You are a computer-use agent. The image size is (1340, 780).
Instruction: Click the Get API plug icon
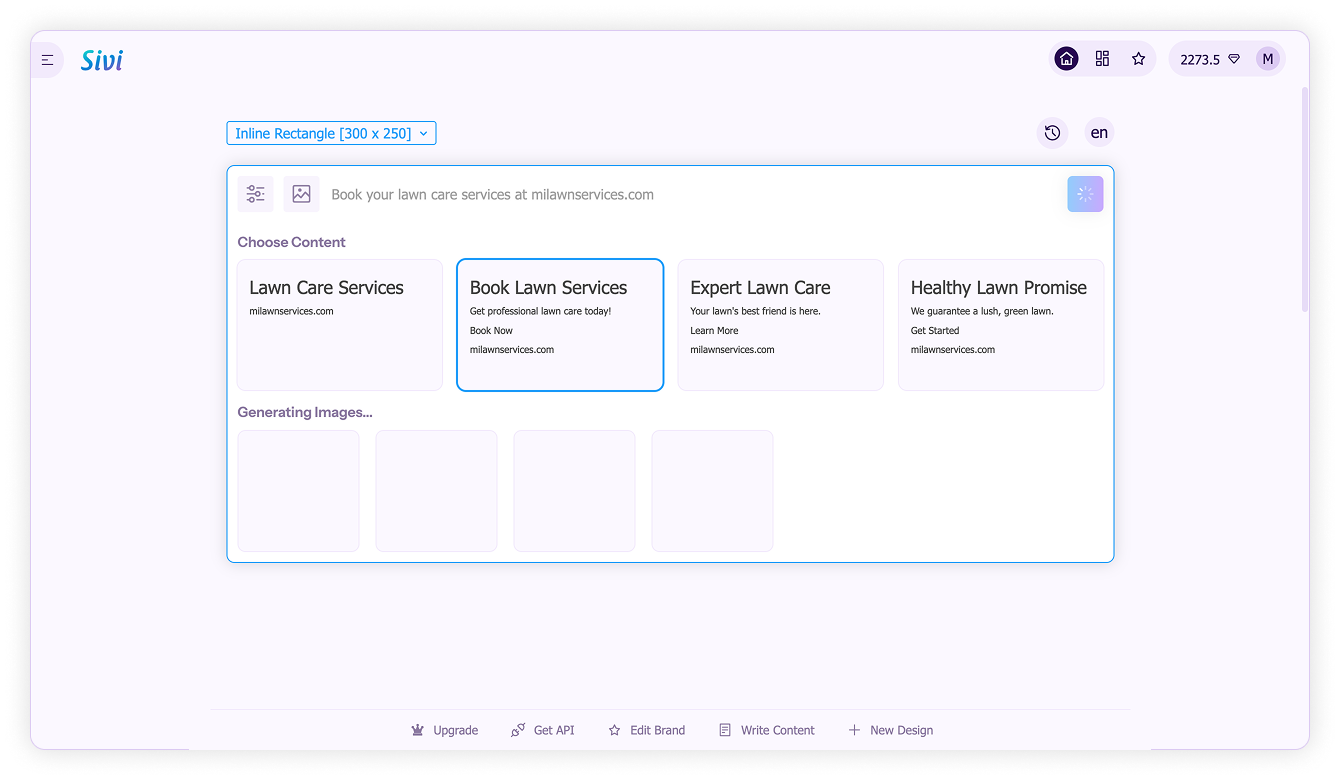[518, 730]
